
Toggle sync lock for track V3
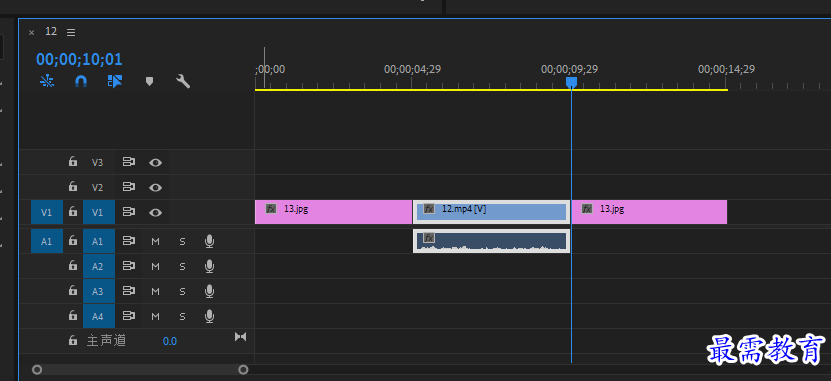click(x=129, y=162)
